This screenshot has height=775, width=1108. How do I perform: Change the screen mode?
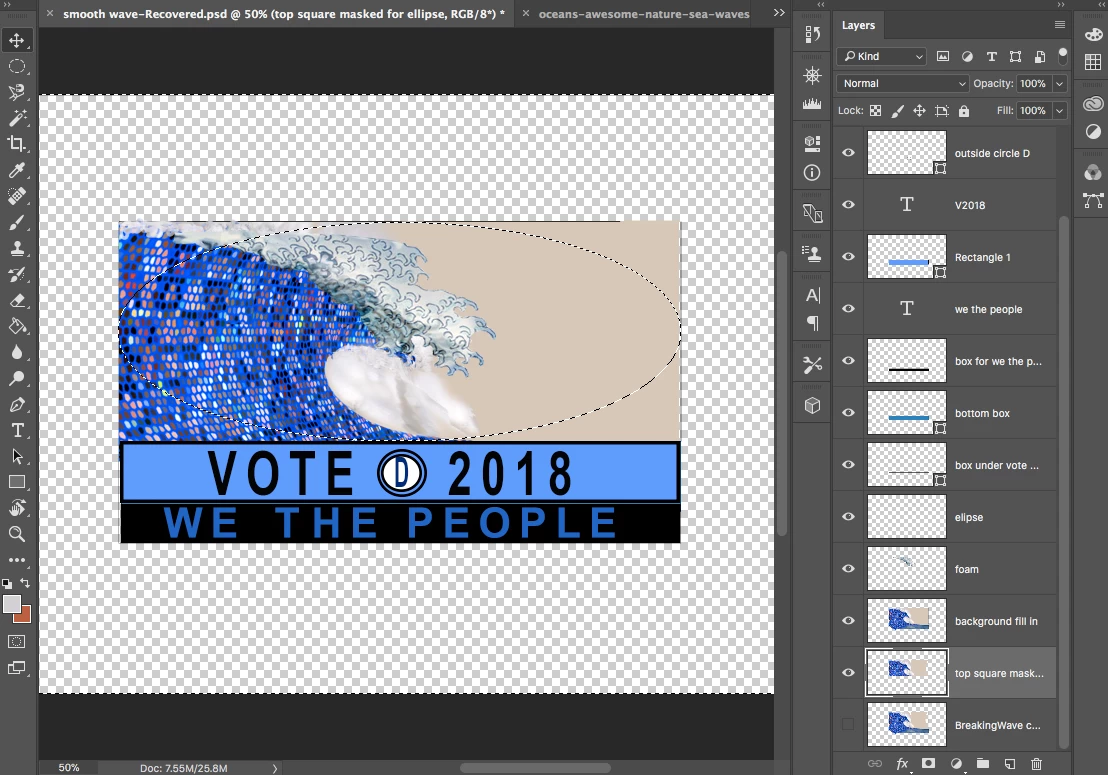pos(17,668)
